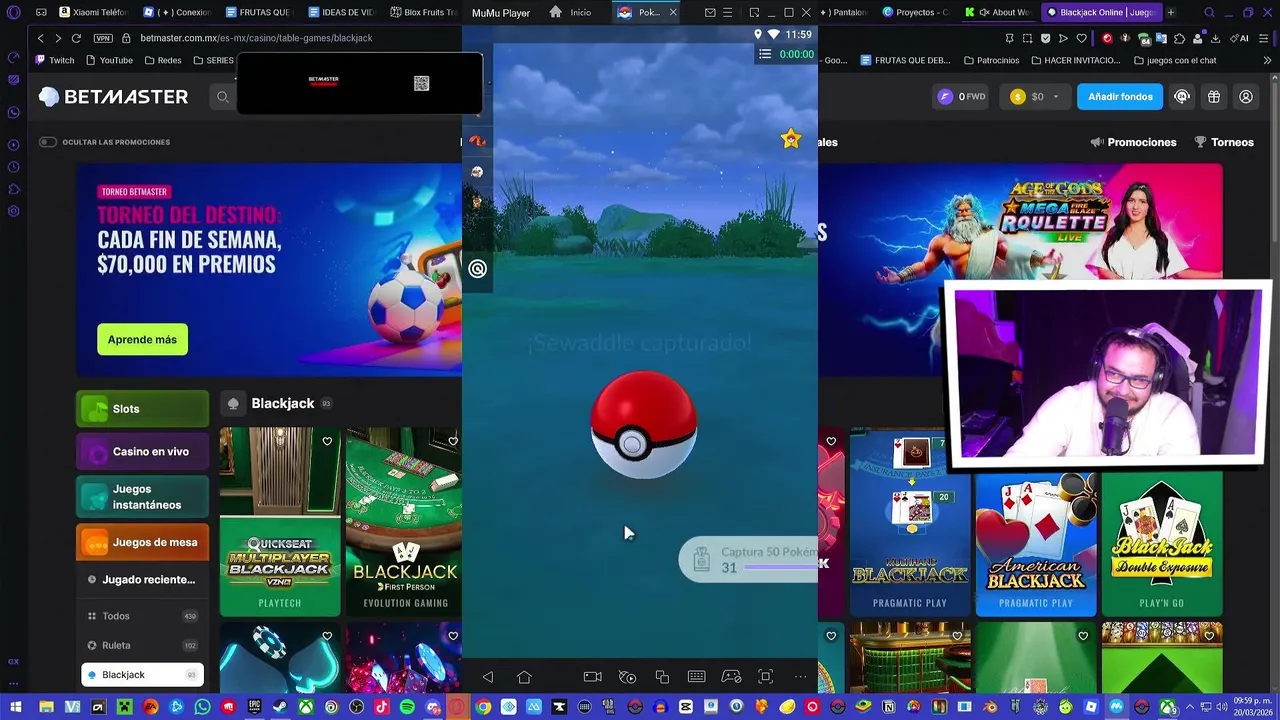Click the browser address bar URL
Viewport: 1280px width, 720px height.
point(256,38)
